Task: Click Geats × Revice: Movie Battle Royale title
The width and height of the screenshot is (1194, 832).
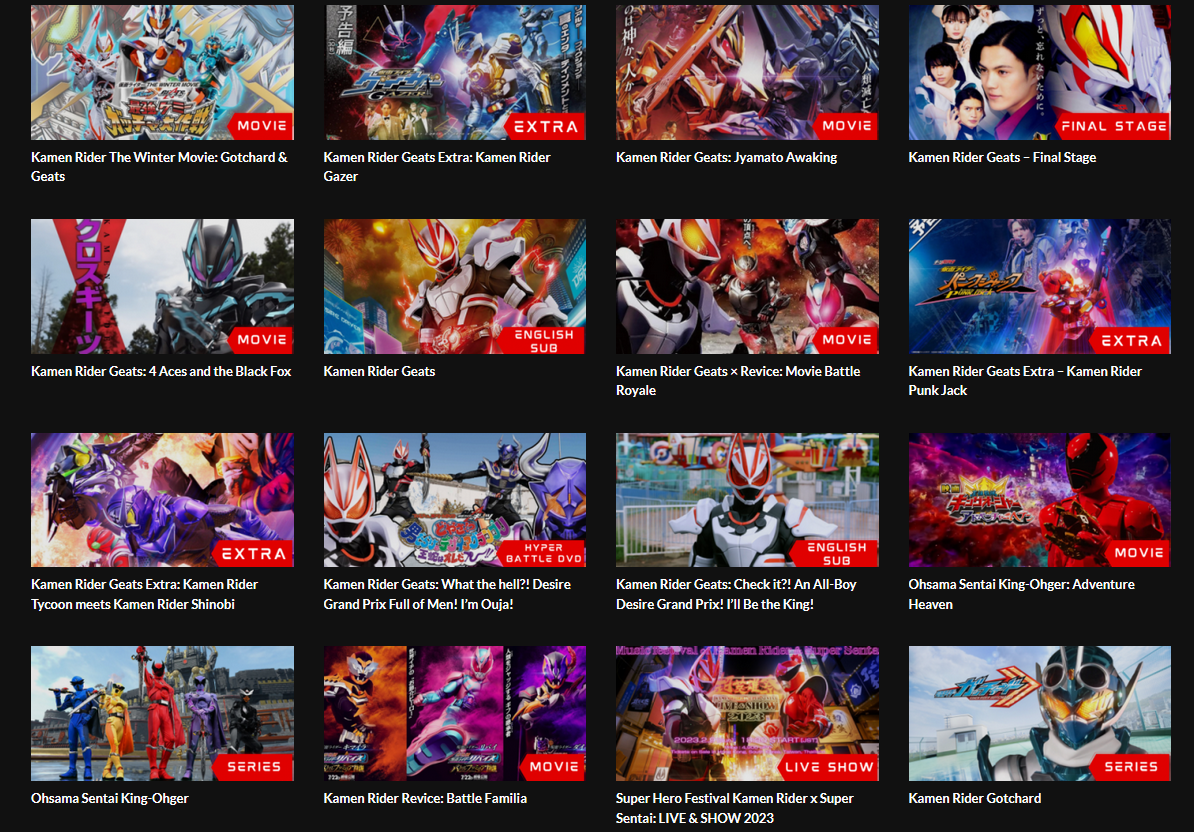Action: [738, 381]
